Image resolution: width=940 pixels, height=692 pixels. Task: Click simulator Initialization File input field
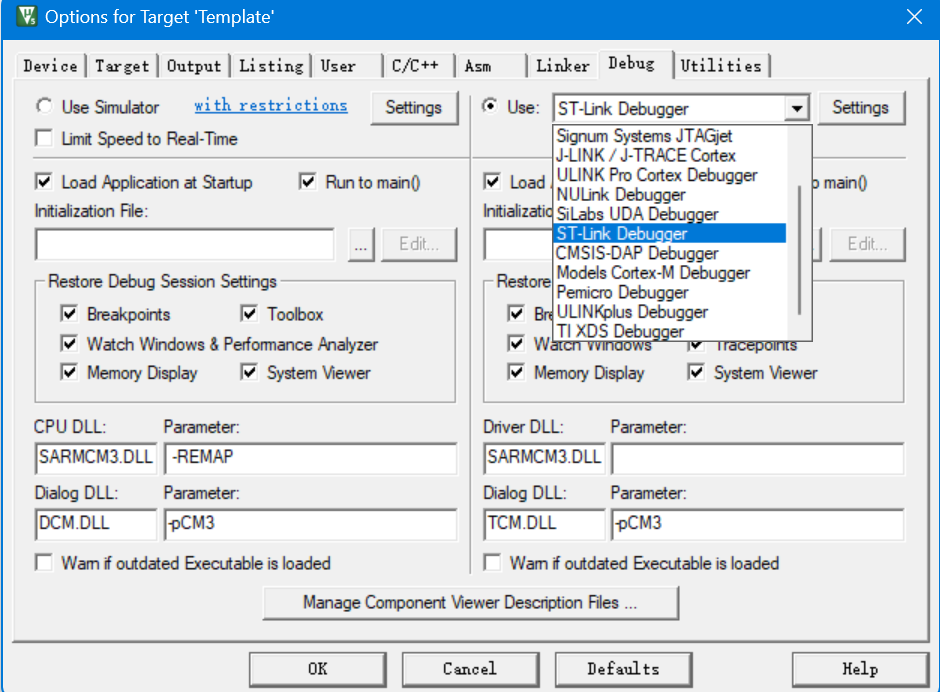pos(185,244)
